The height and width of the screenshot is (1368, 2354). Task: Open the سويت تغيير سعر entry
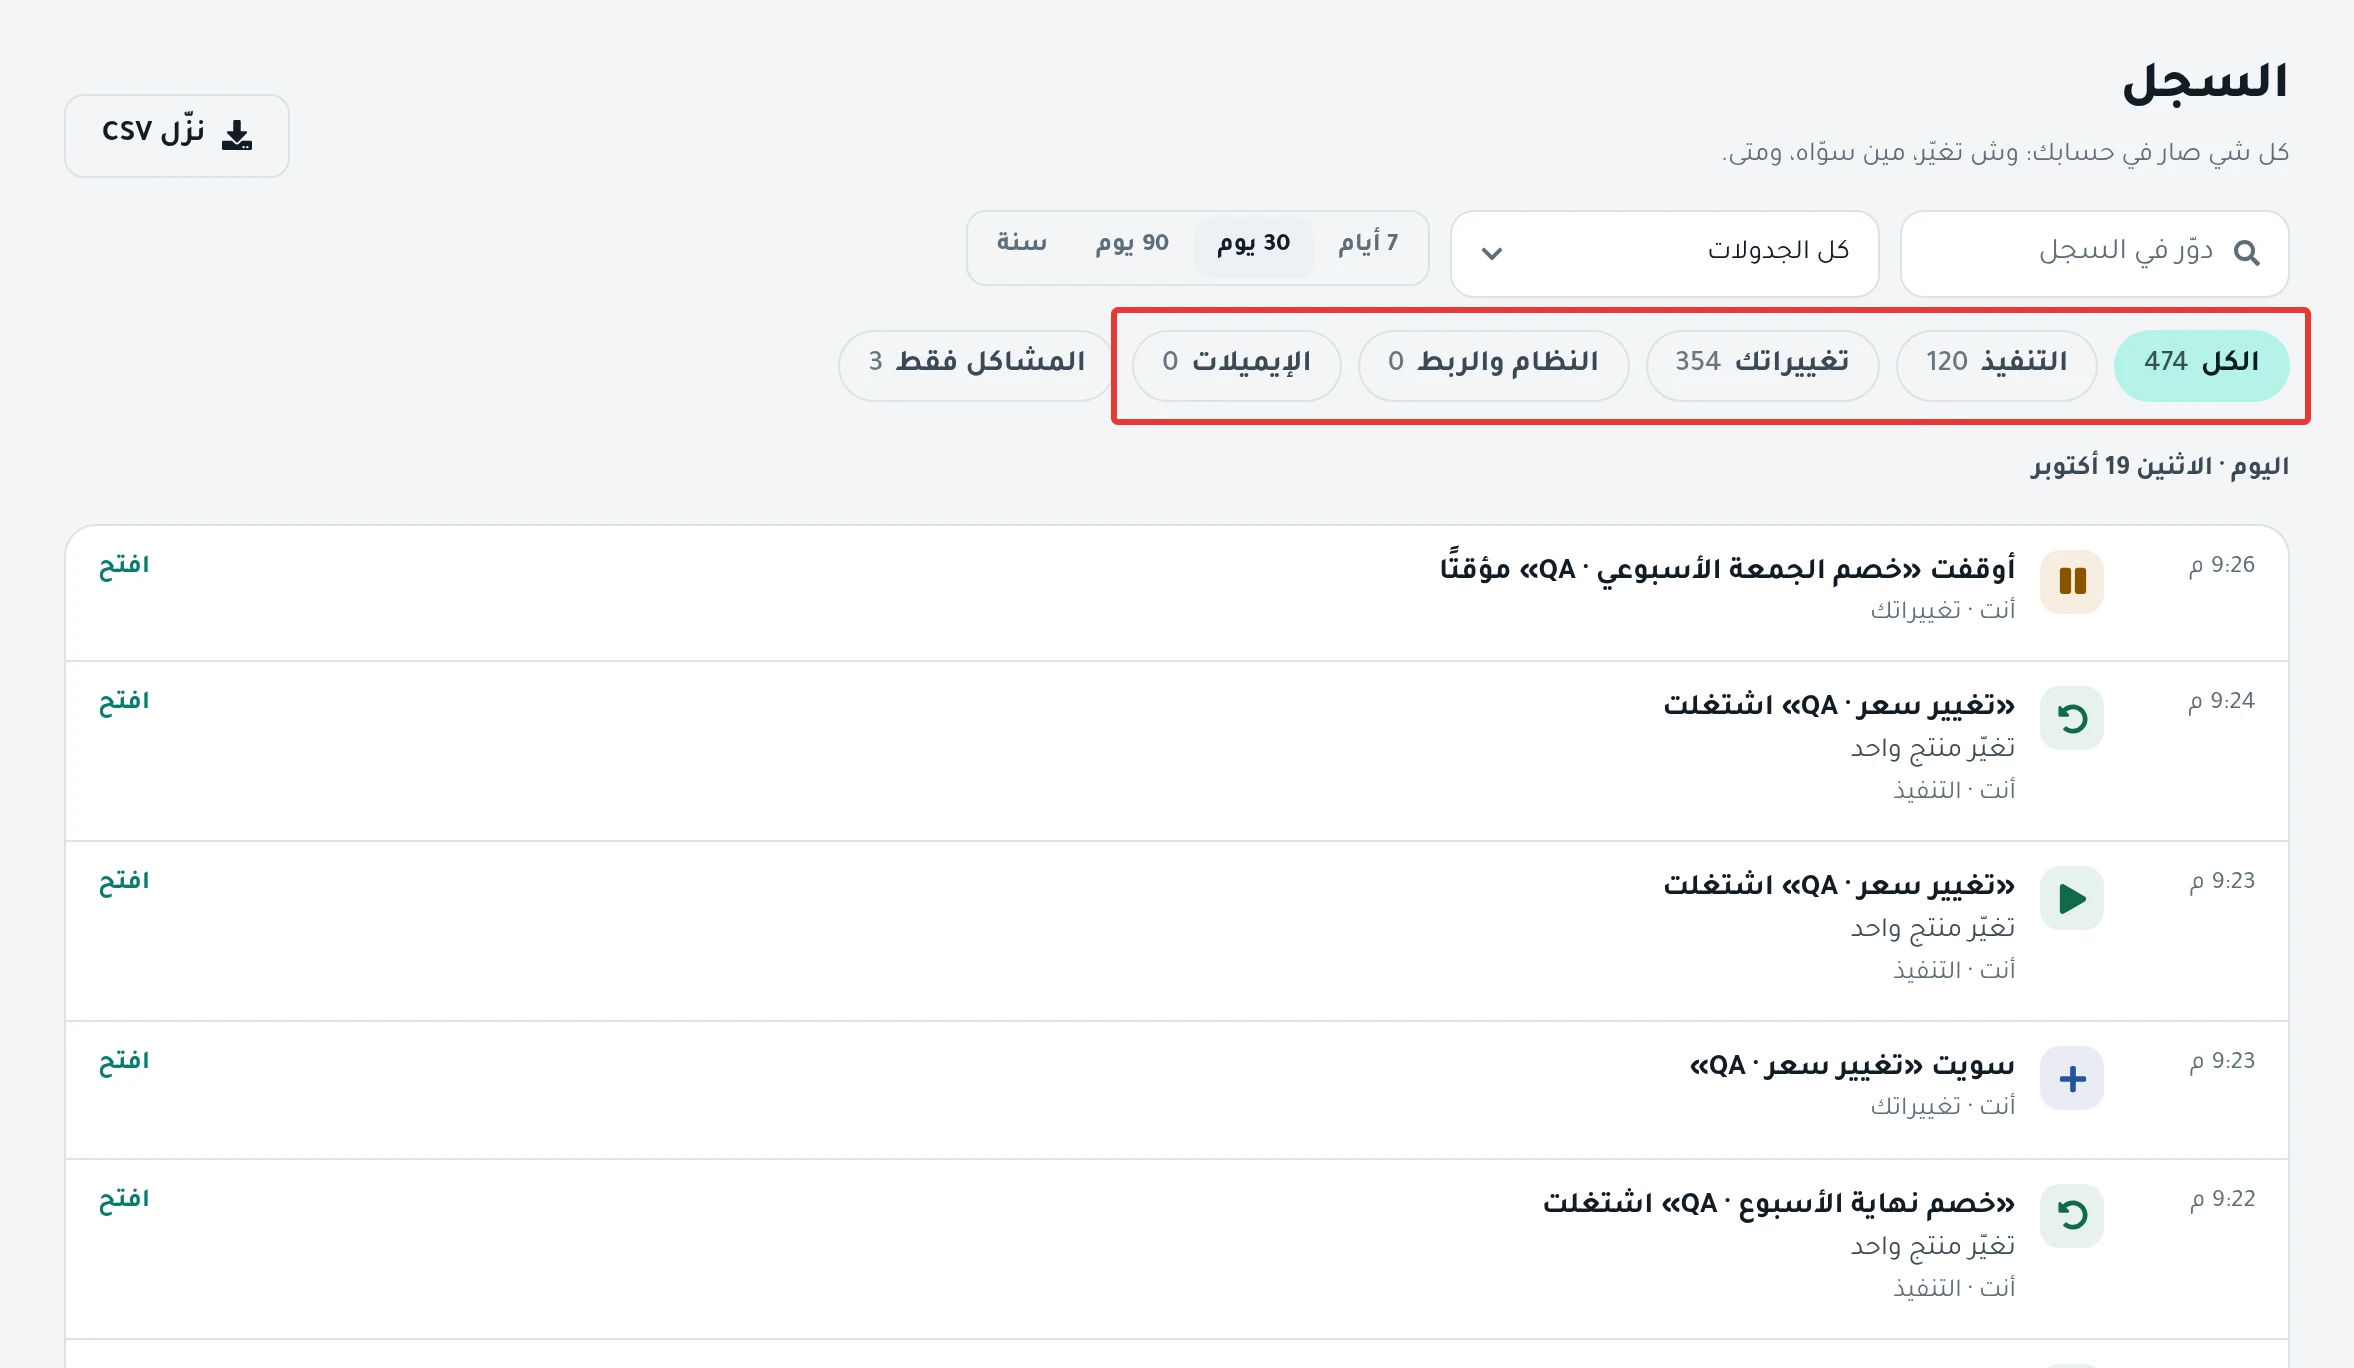tap(124, 1061)
